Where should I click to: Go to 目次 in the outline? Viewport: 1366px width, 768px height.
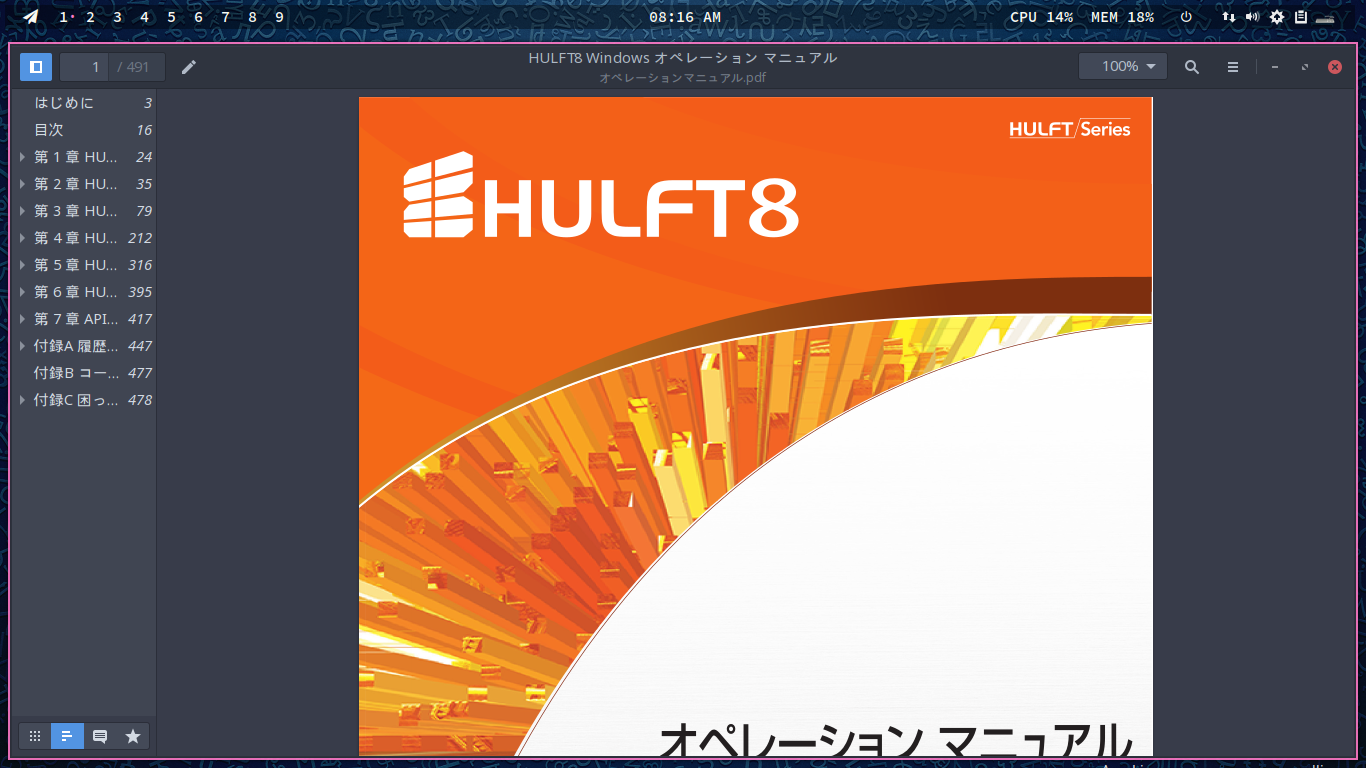[49, 130]
